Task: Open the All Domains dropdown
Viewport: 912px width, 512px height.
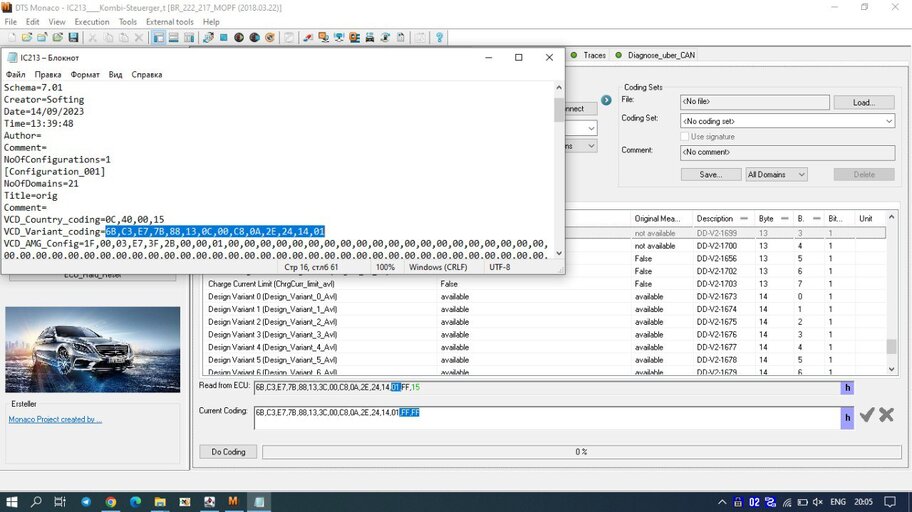Action: [x=776, y=174]
